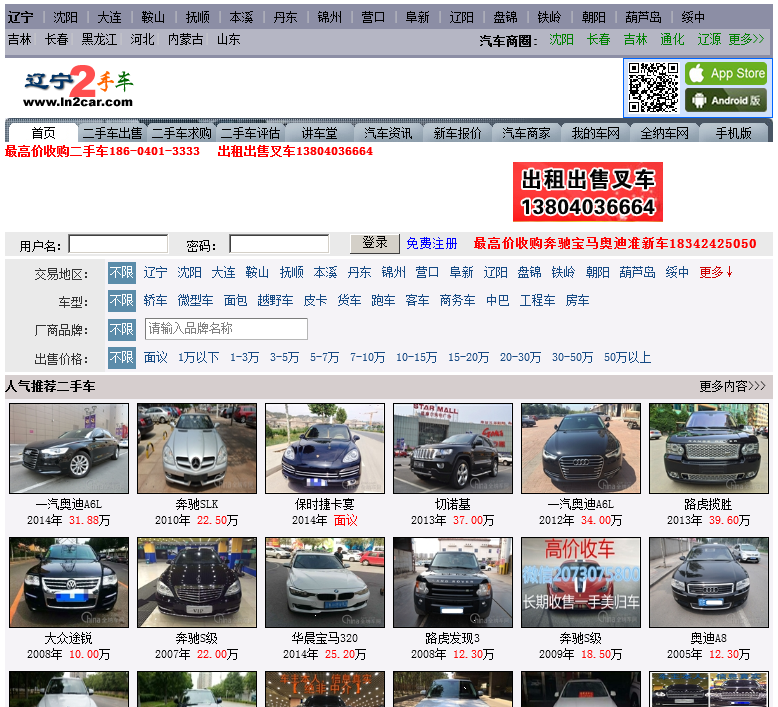Viewport: 778px width, 707px height.
Task: Click the Android版 download button
Action: [x=725, y=101]
